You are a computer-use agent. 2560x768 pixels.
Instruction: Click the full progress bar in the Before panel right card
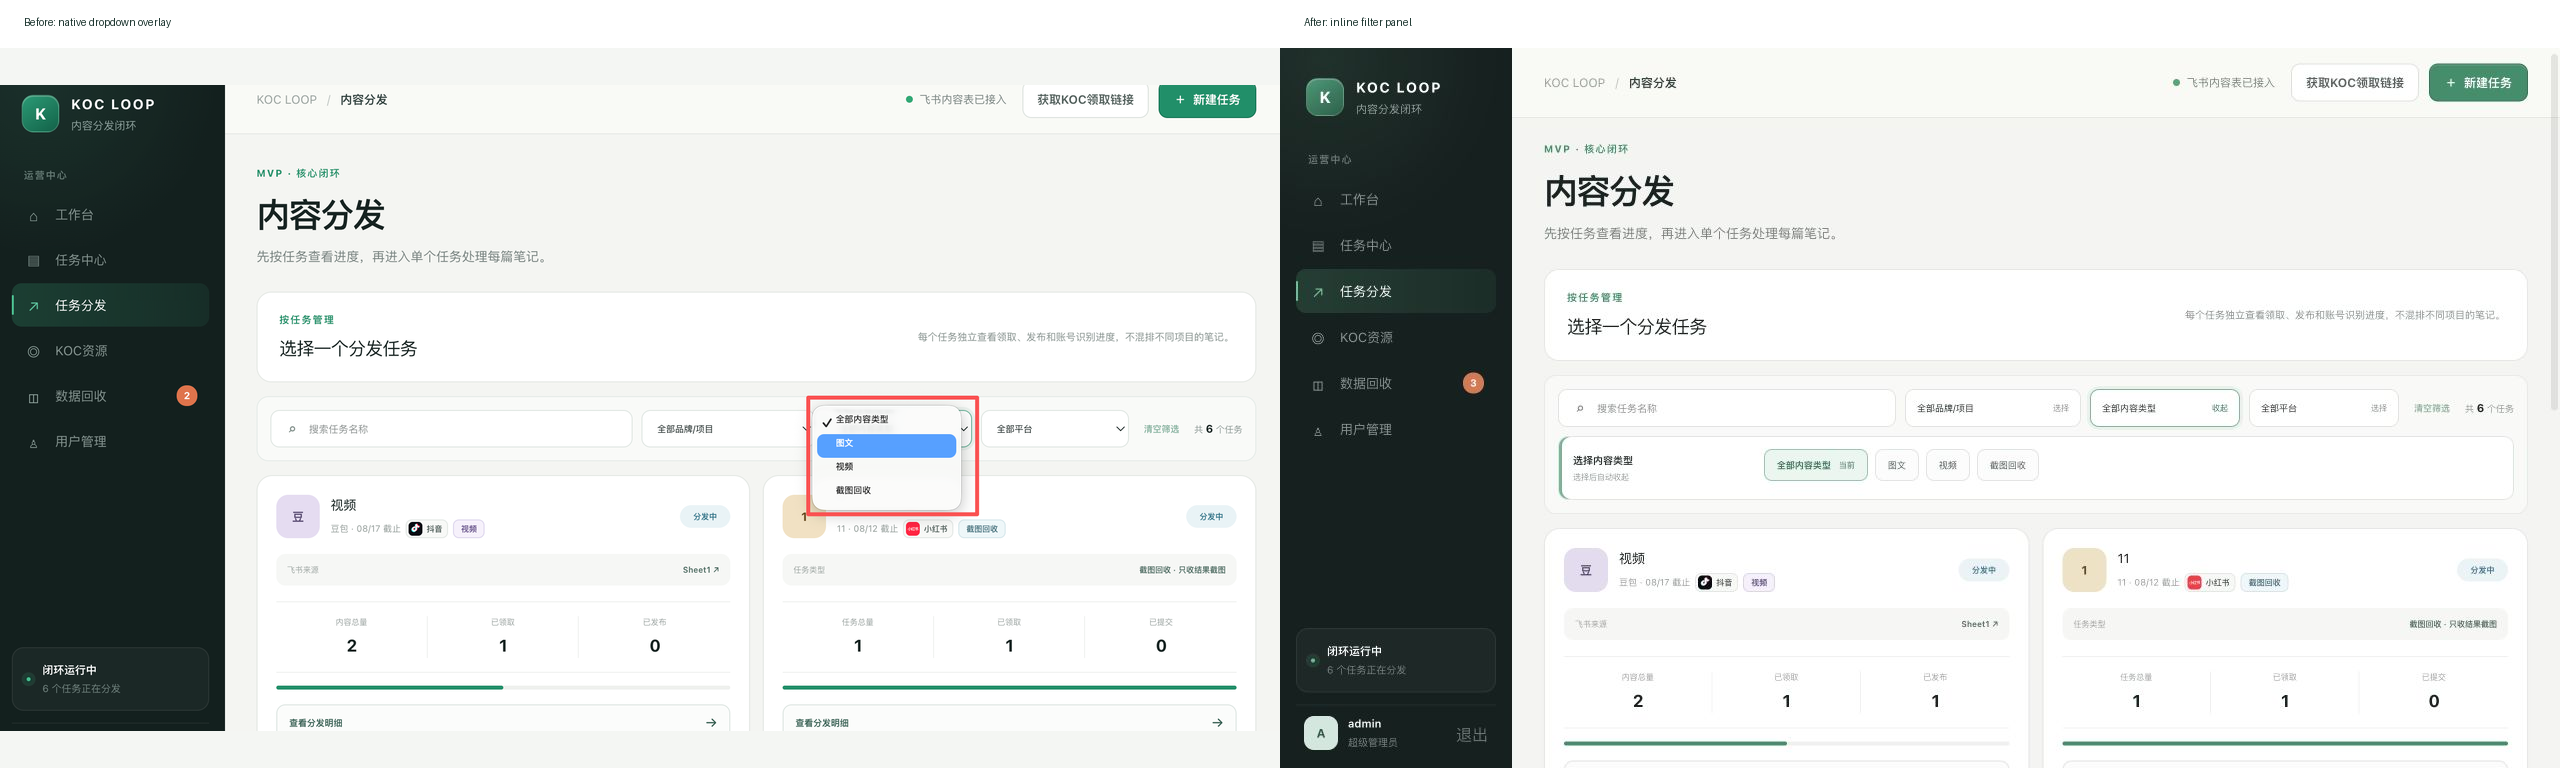[x=1009, y=687]
